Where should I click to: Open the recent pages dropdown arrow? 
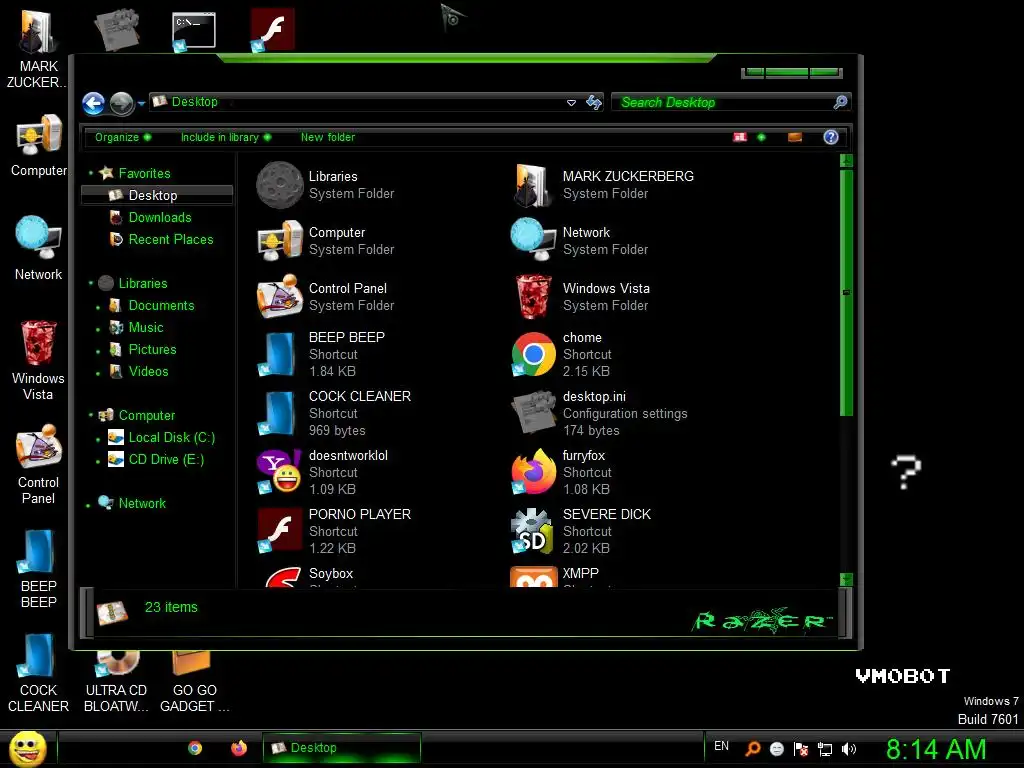pos(141,103)
